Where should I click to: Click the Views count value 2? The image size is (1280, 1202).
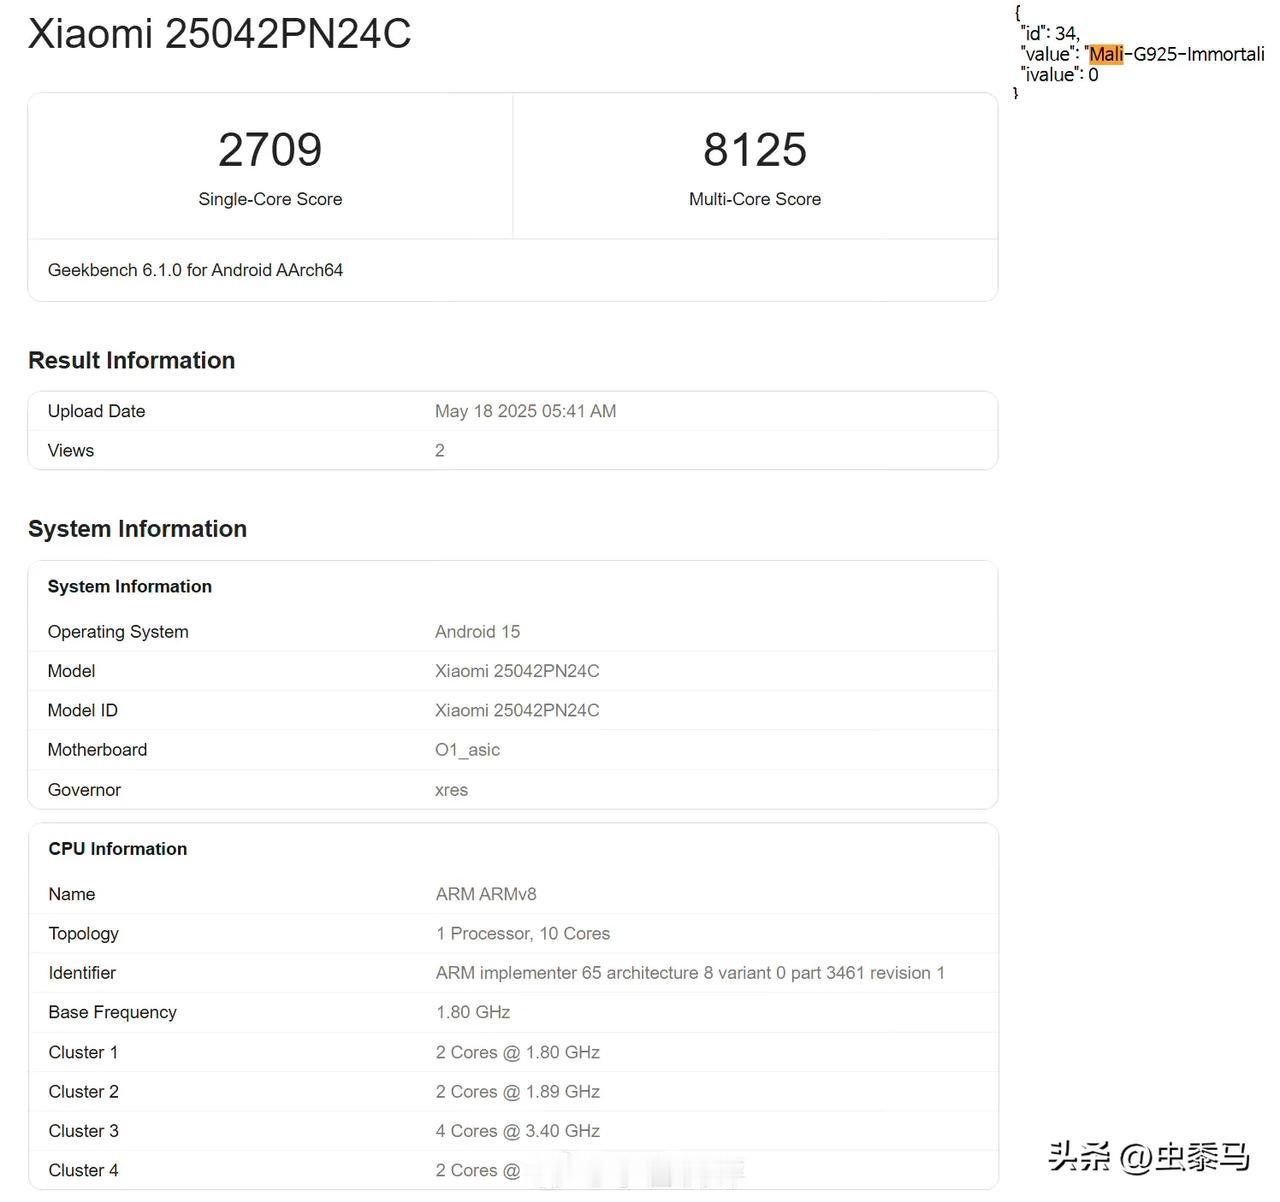pos(440,450)
